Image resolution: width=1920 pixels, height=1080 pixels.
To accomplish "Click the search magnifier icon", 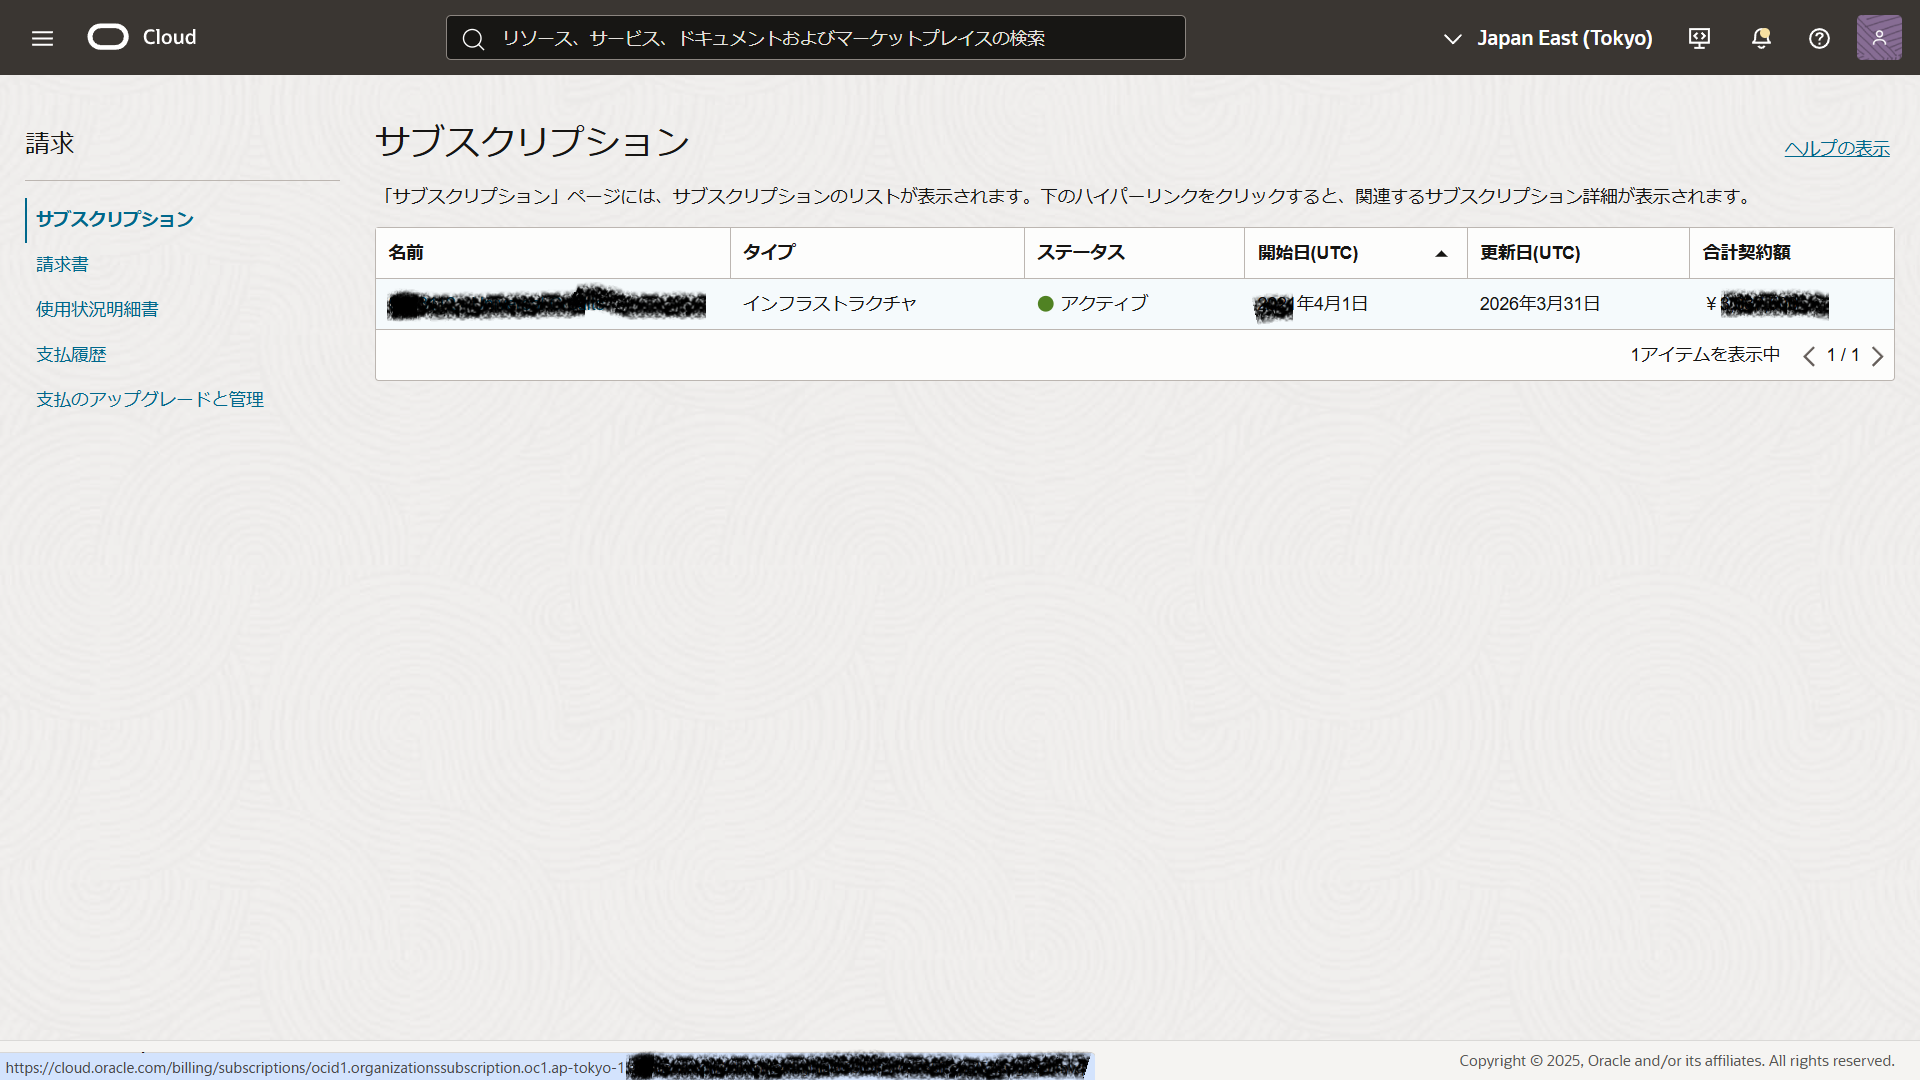I will pos(473,38).
